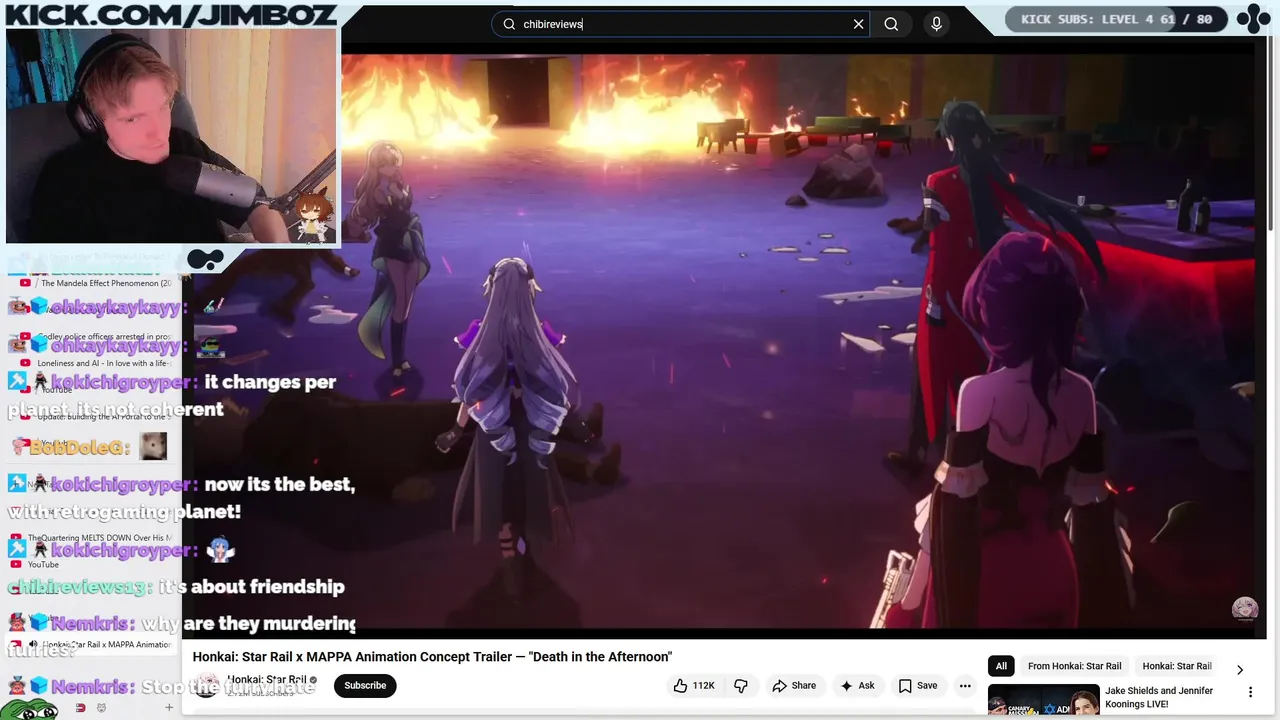
Task: Click the video title 'Death in the Afternoon'
Action: click(x=432, y=657)
